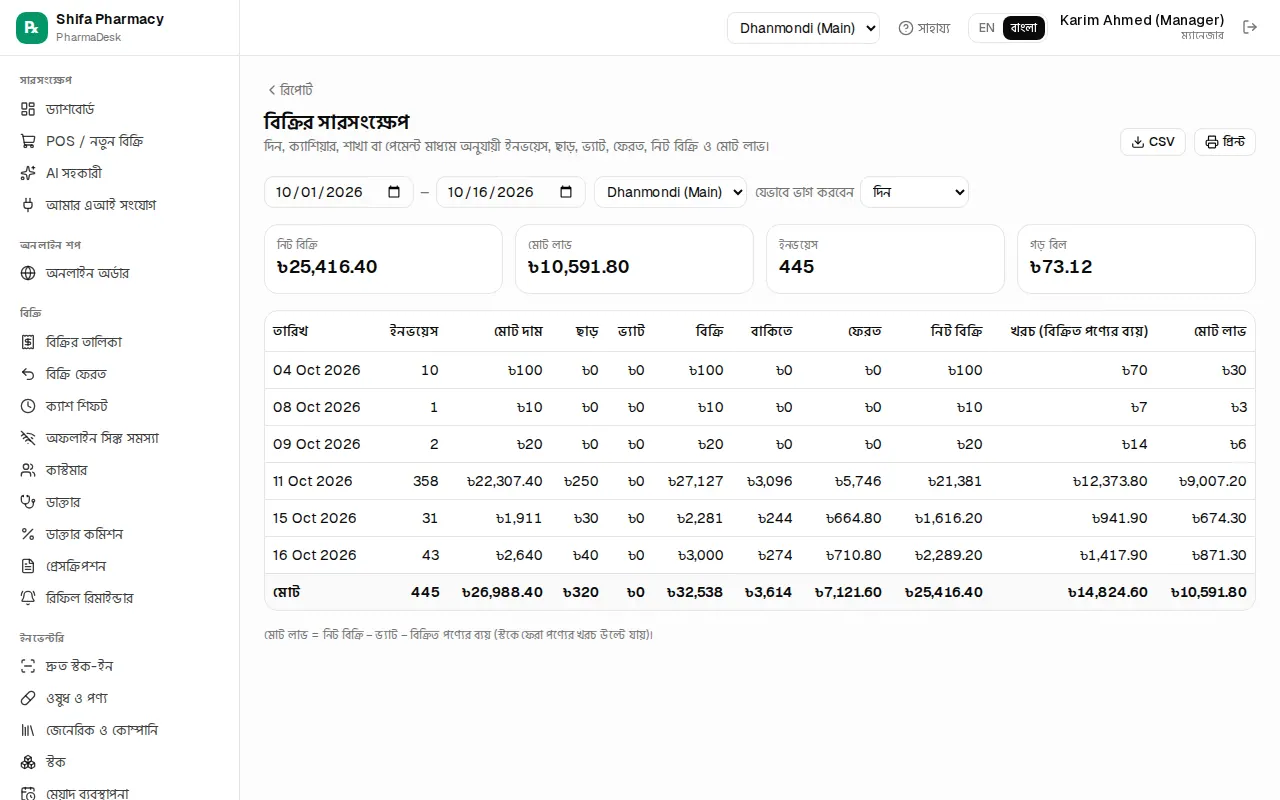Open অনলাইন অর্ডার globe icon

pos(28,273)
